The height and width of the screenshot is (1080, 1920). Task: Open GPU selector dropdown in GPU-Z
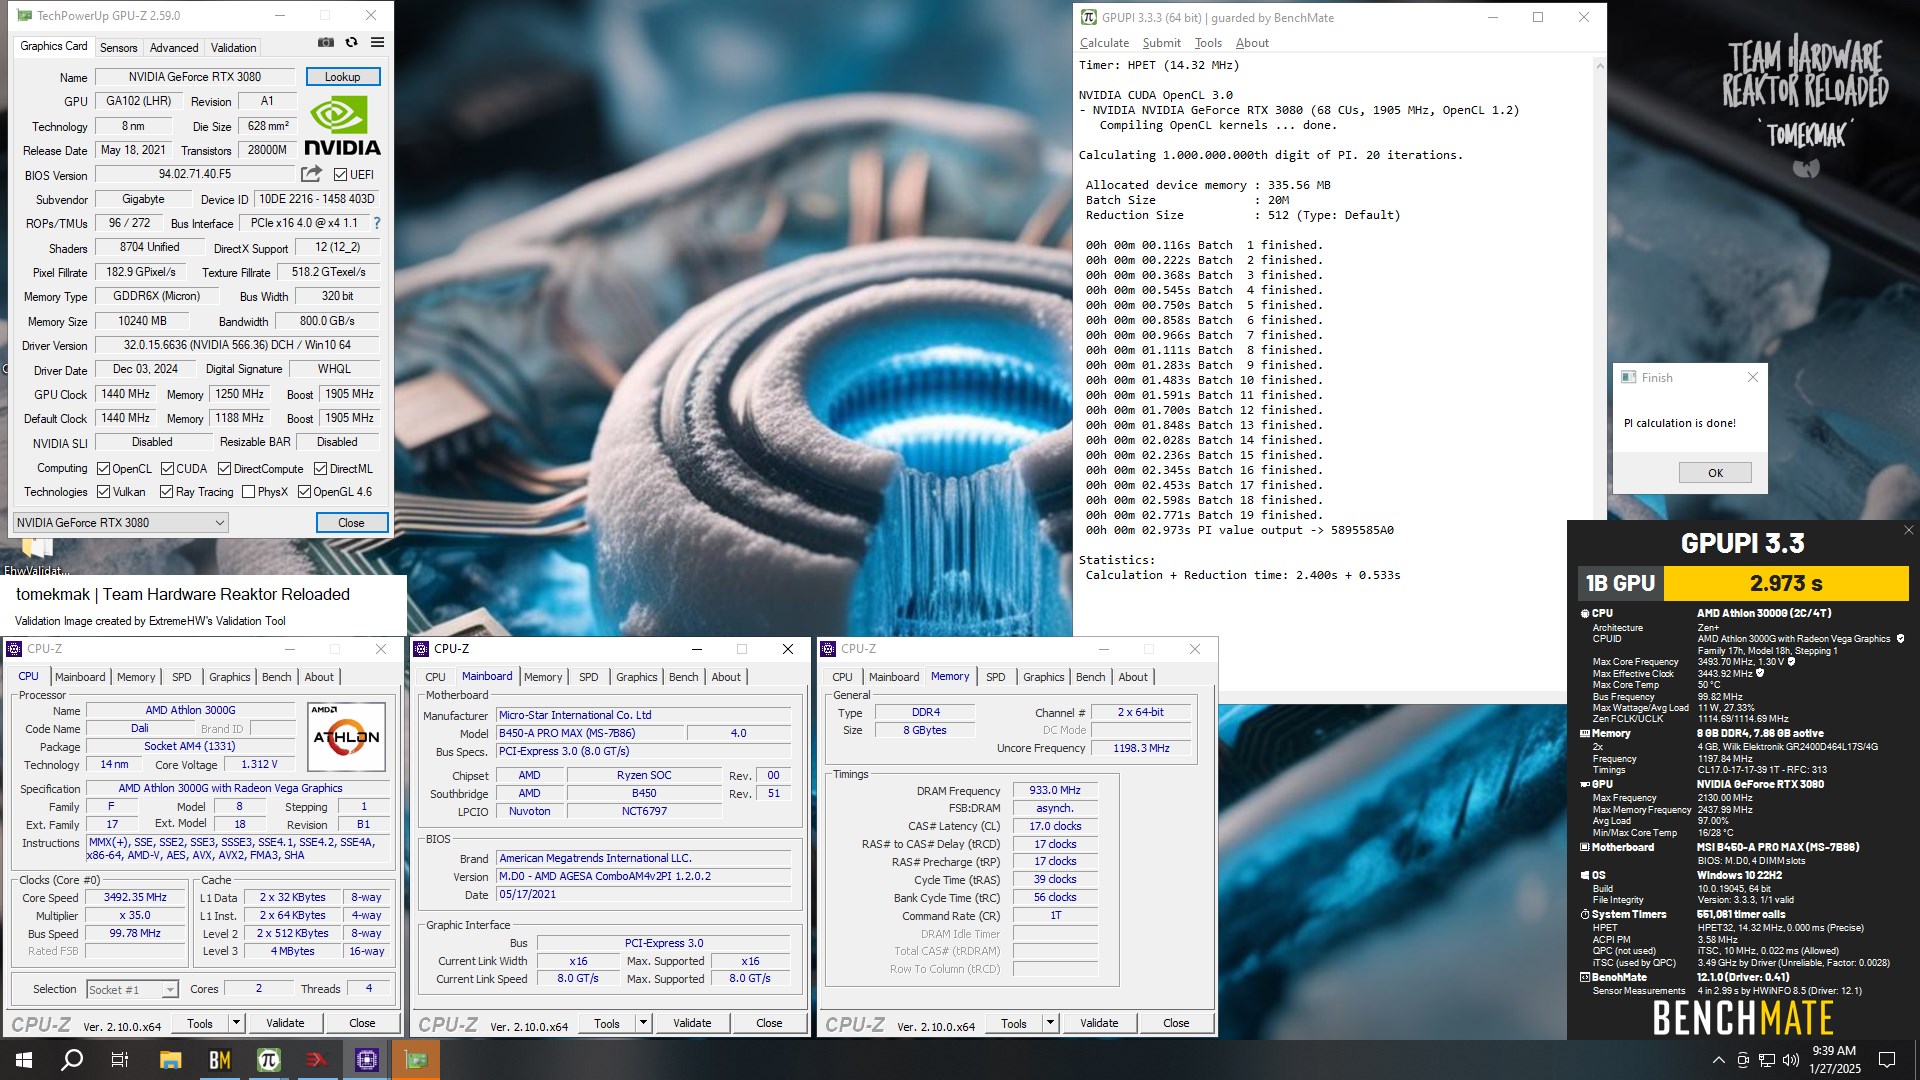[120, 523]
